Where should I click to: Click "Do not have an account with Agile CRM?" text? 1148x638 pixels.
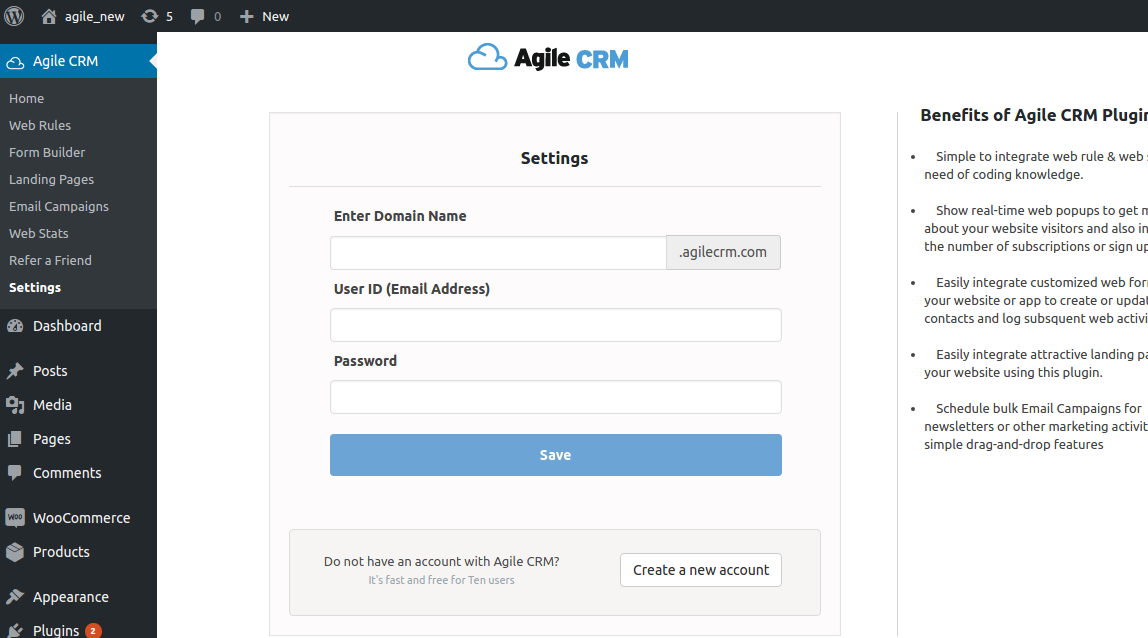click(441, 562)
